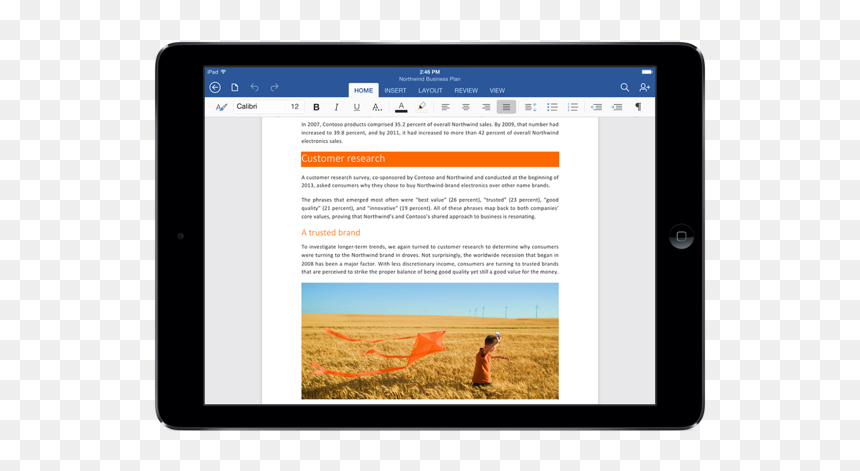This screenshot has width=860, height=471.
Task: Increase paragraph indent
Action: click(x=617, y=107)
